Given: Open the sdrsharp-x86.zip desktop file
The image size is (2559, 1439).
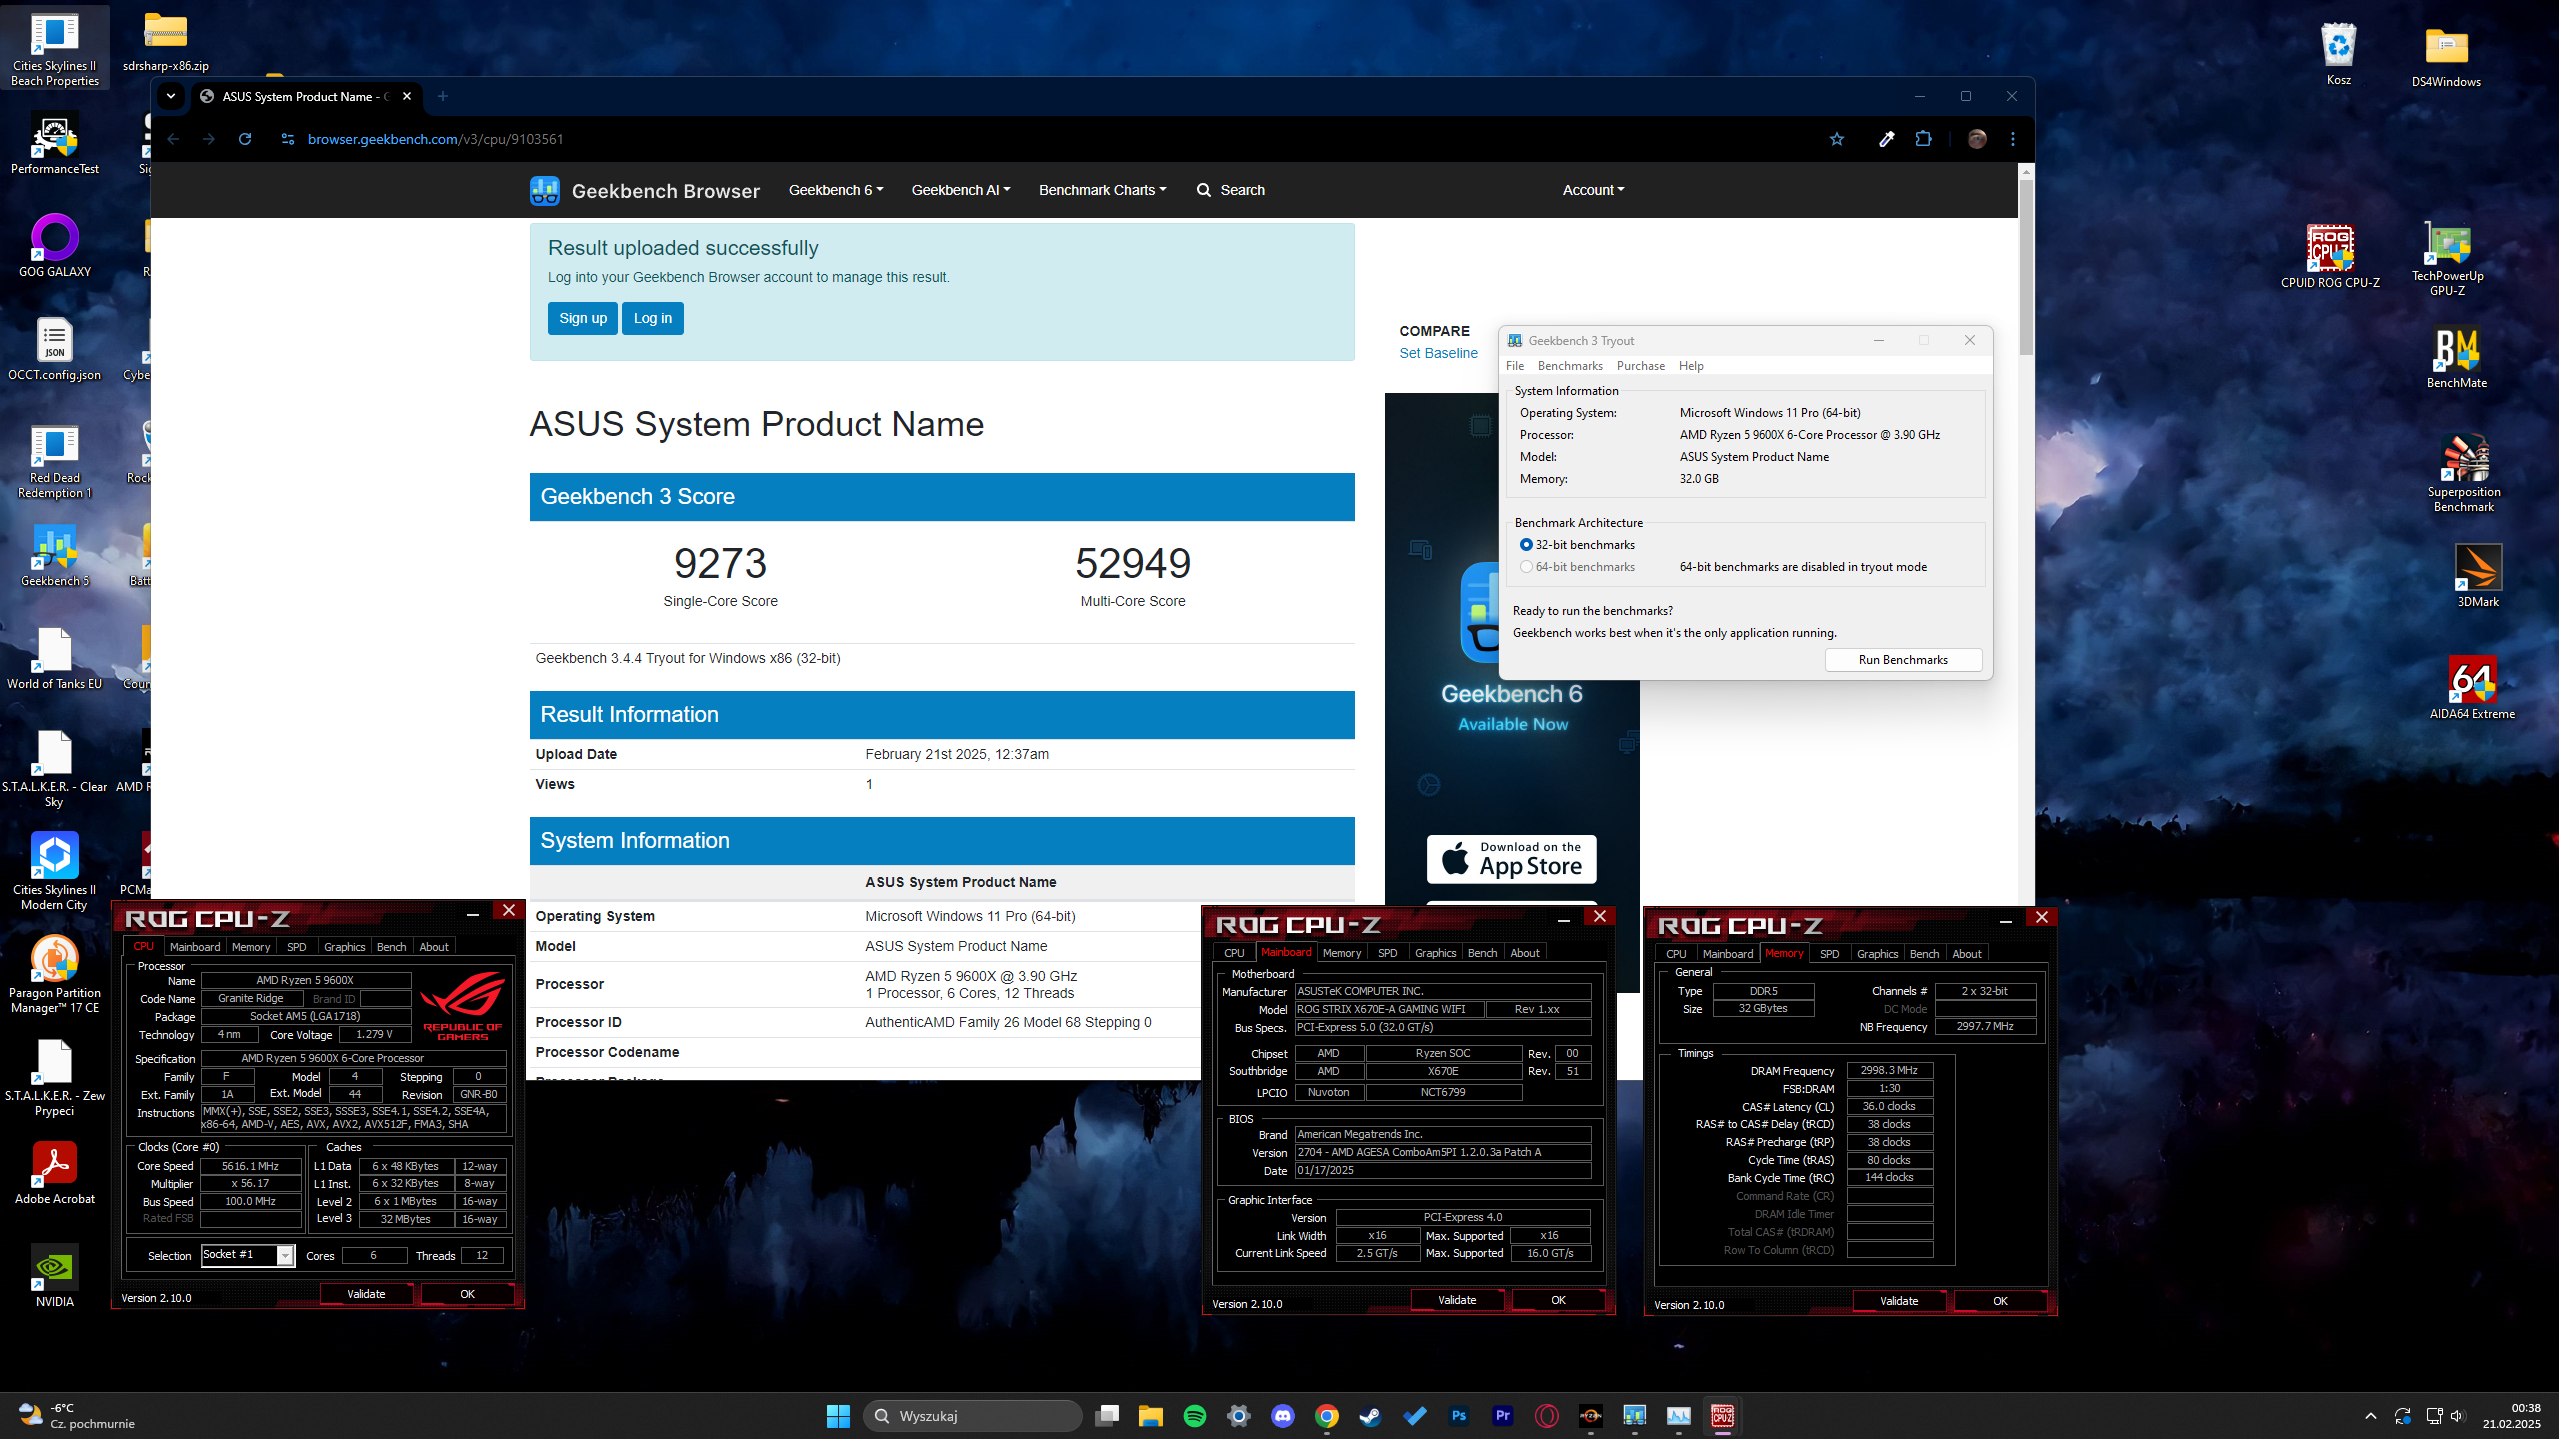Looking at the screenshot, I should pyautogui.click(x=166, y=42).
